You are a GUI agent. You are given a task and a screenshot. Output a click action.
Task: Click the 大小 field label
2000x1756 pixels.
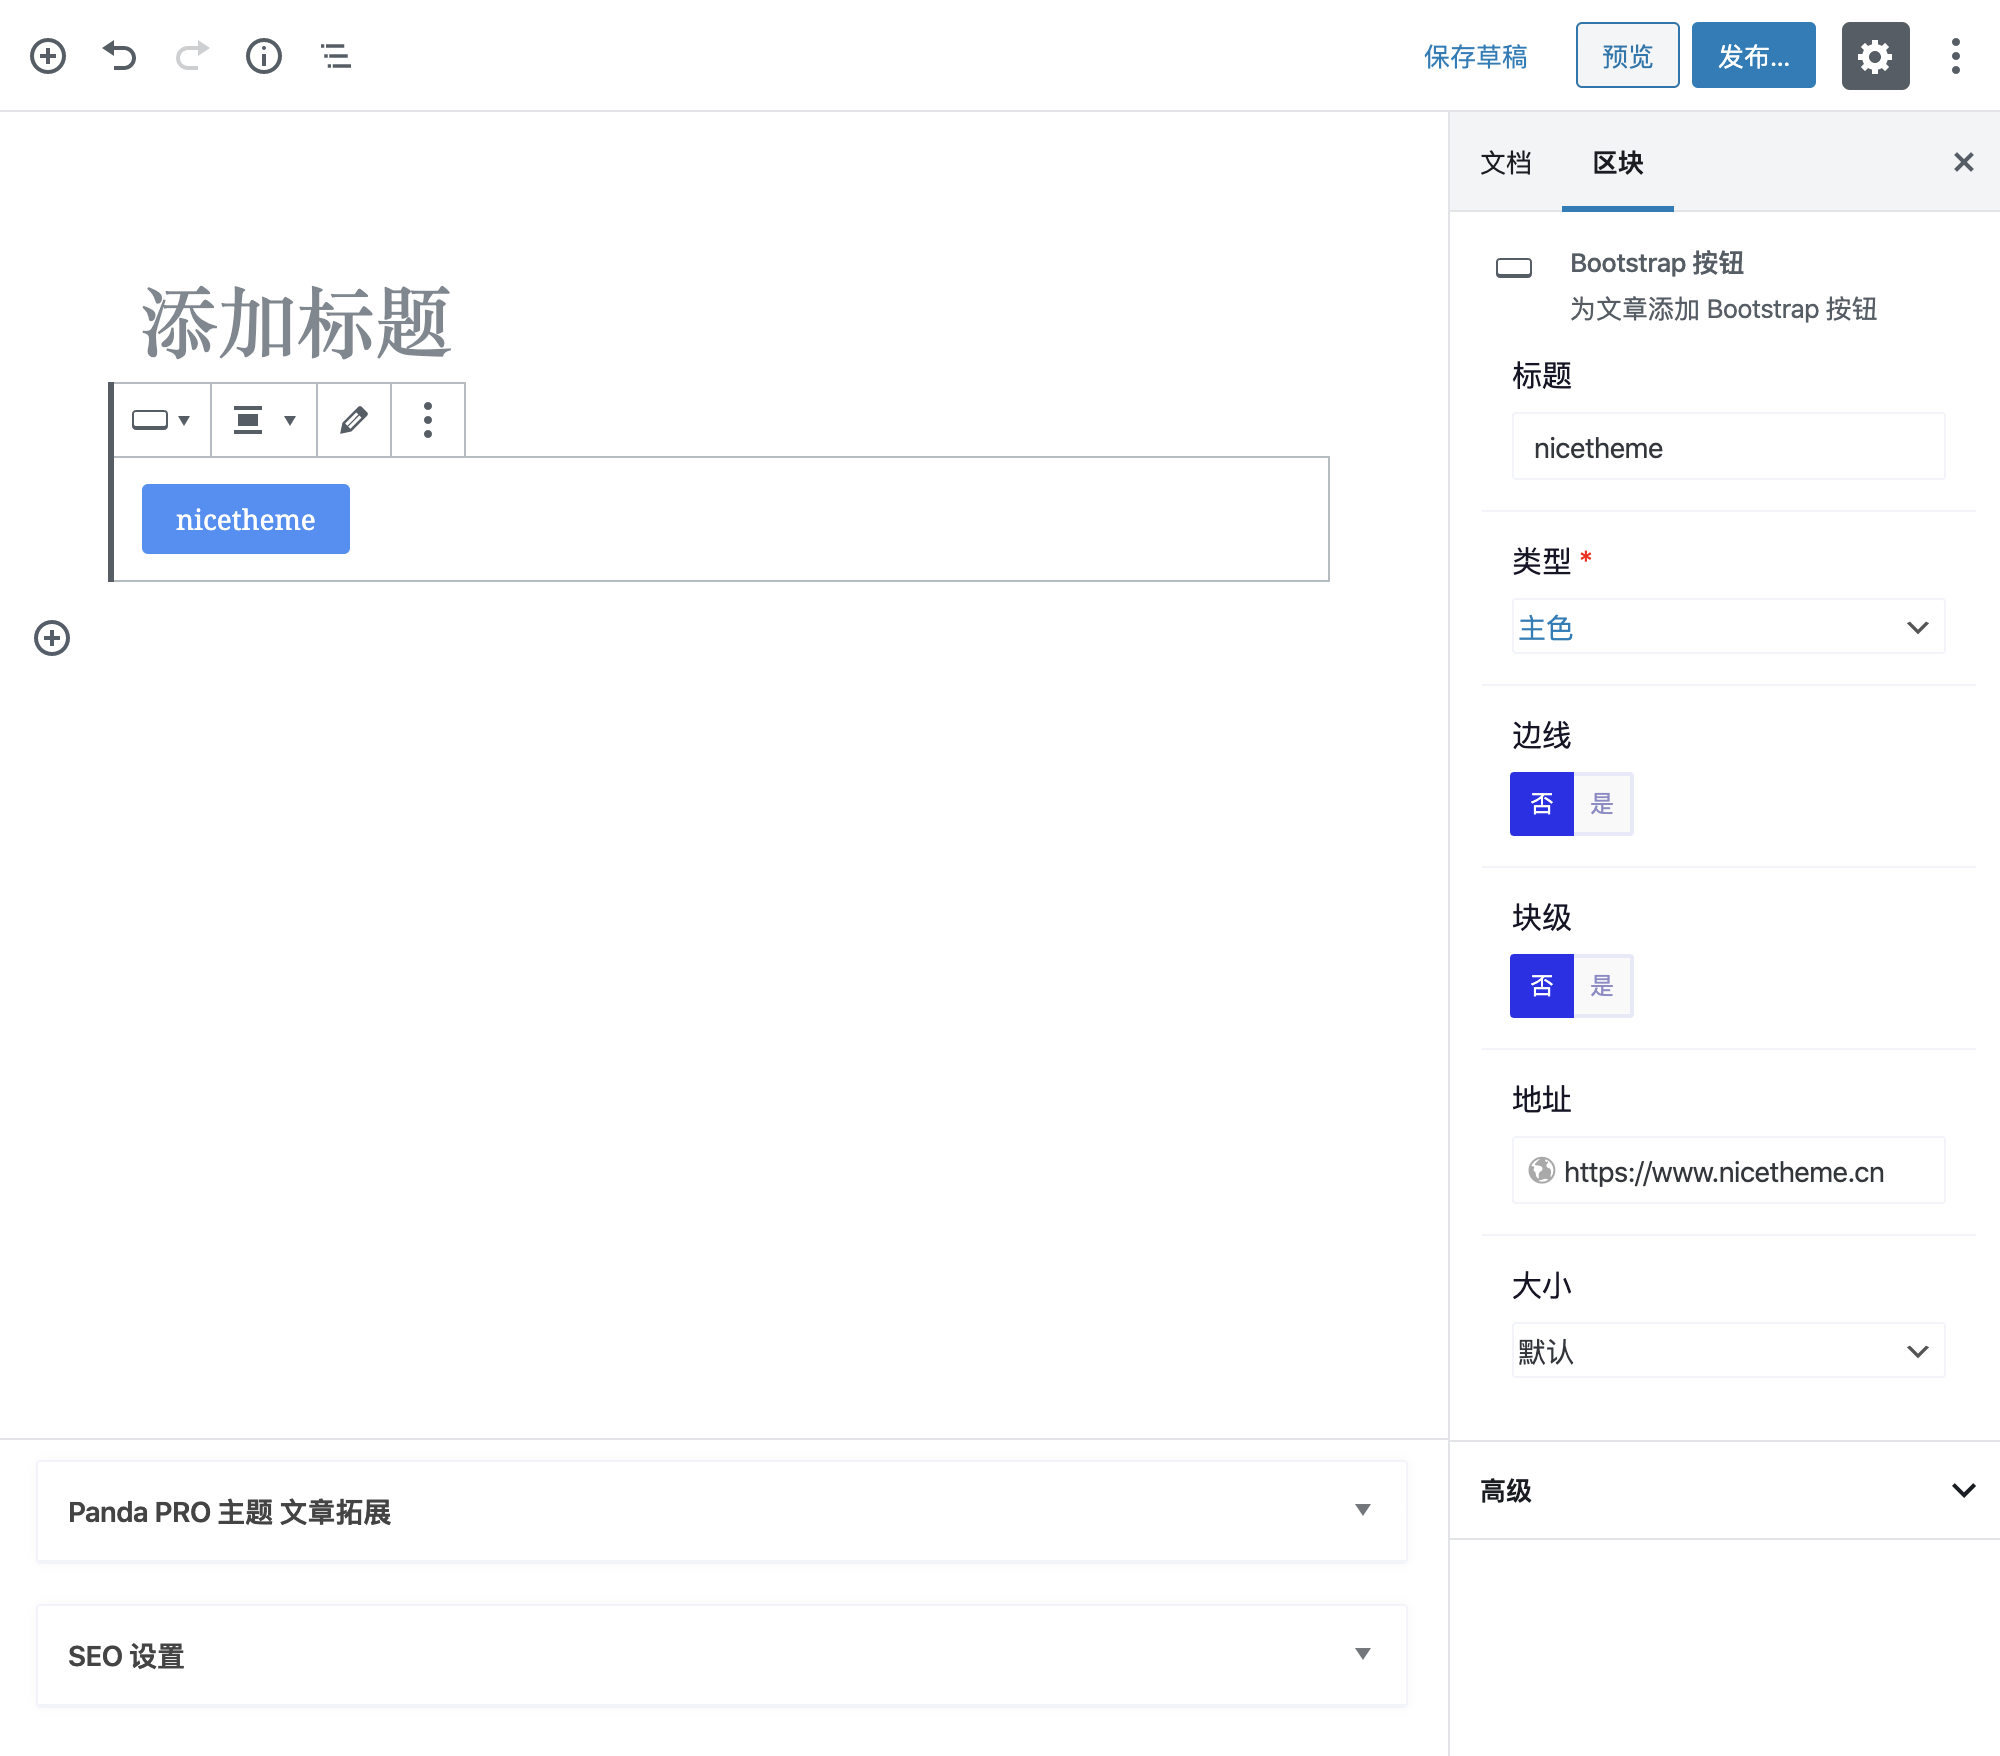pyautogui.click(x=1542, y=1285)
